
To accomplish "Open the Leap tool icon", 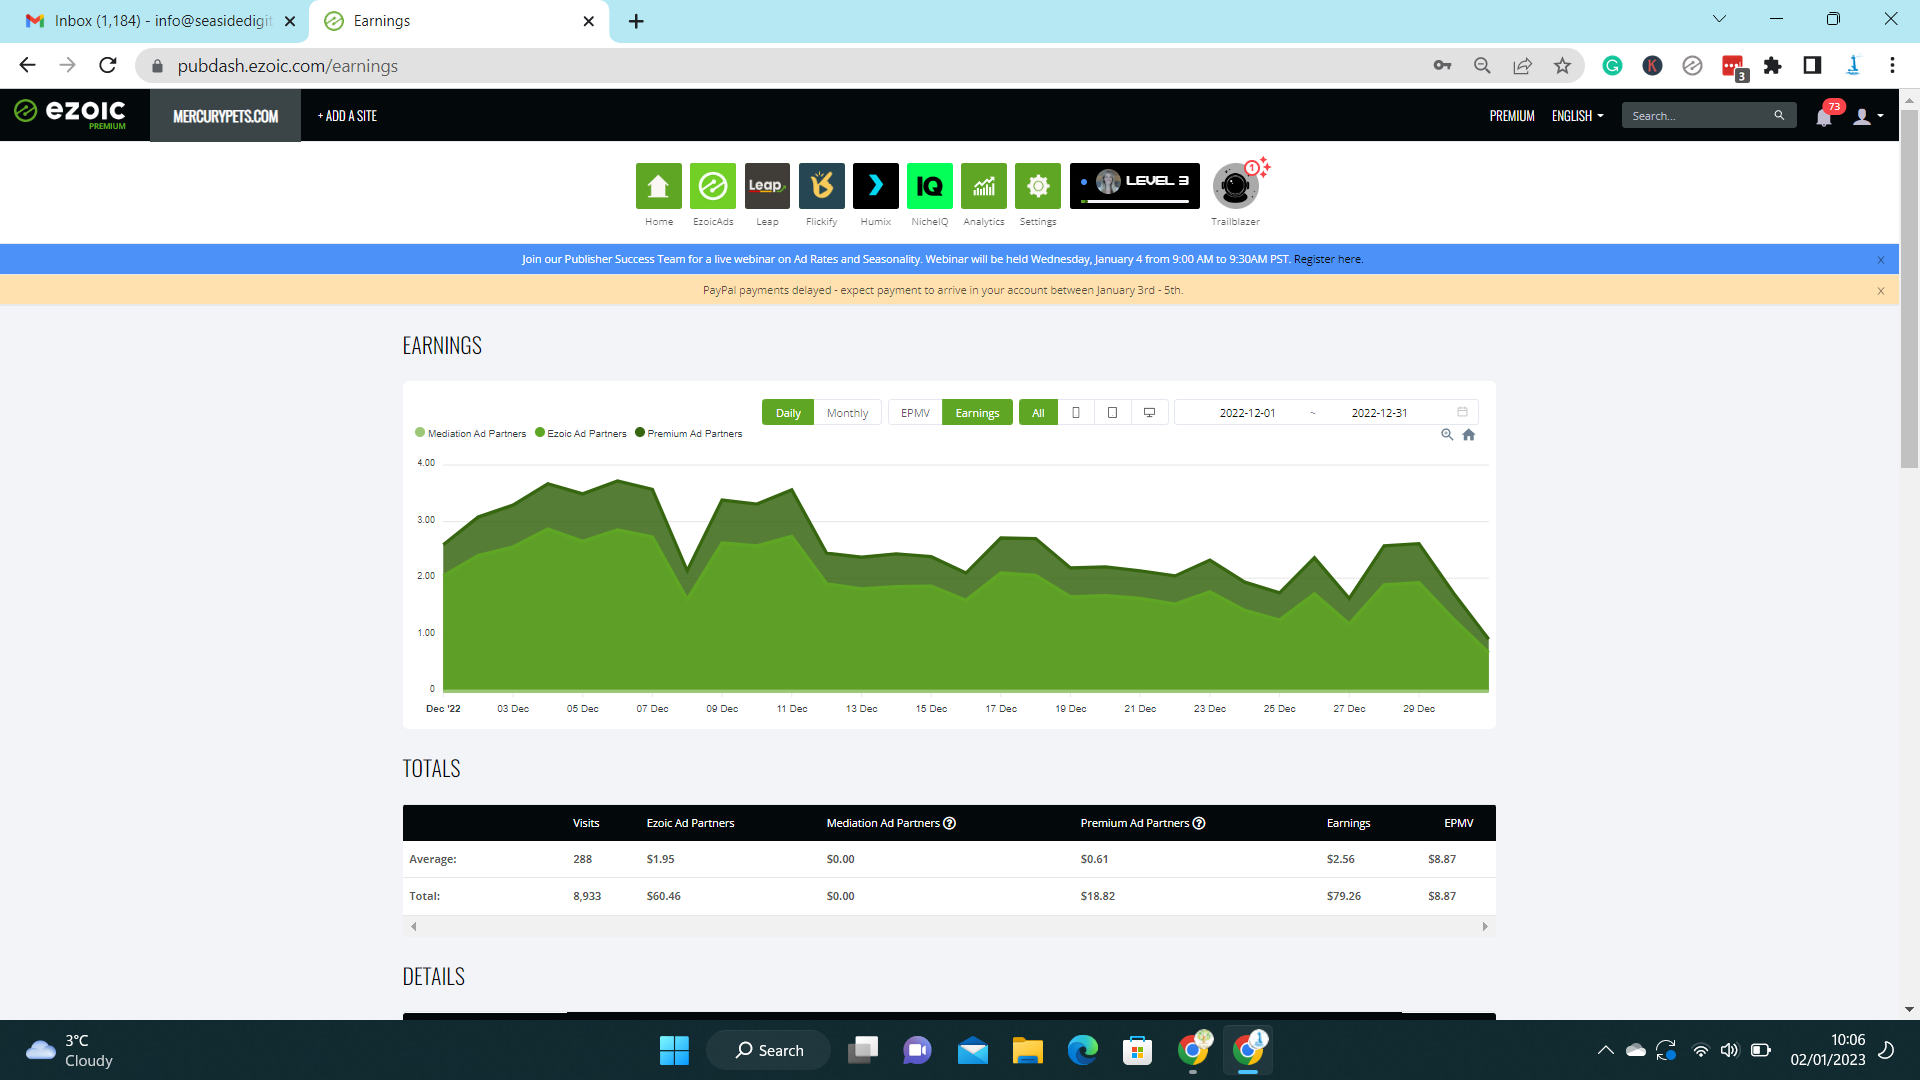I will pyautogui.click(x=767, y=186).
